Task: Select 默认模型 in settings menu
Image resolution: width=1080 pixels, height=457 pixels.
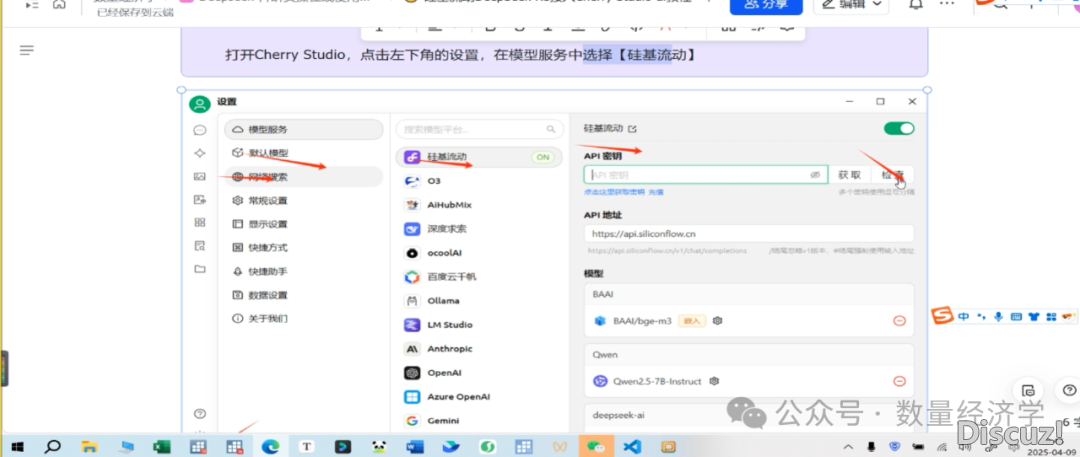Action: point(304,153)
